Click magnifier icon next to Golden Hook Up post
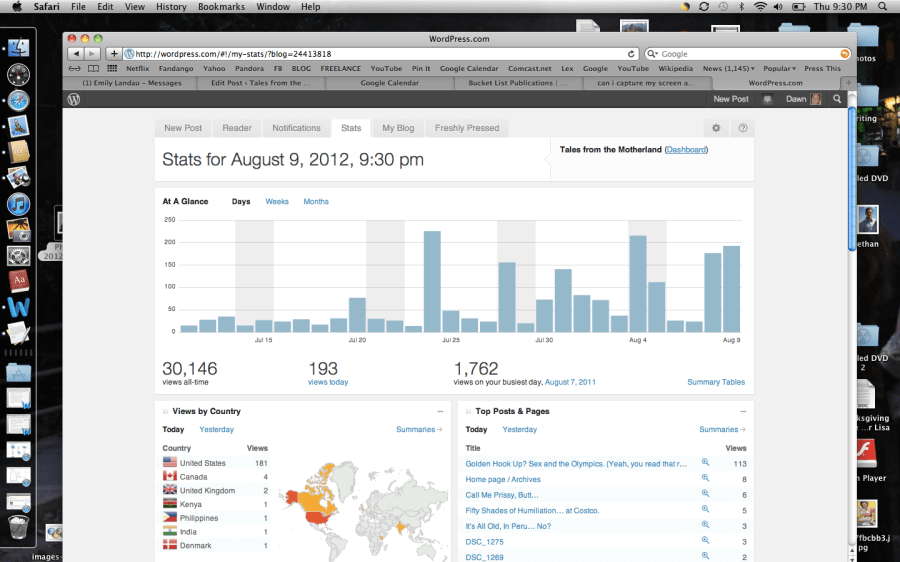The width and height of the screenshot is (900, 562). click(705, 463)
